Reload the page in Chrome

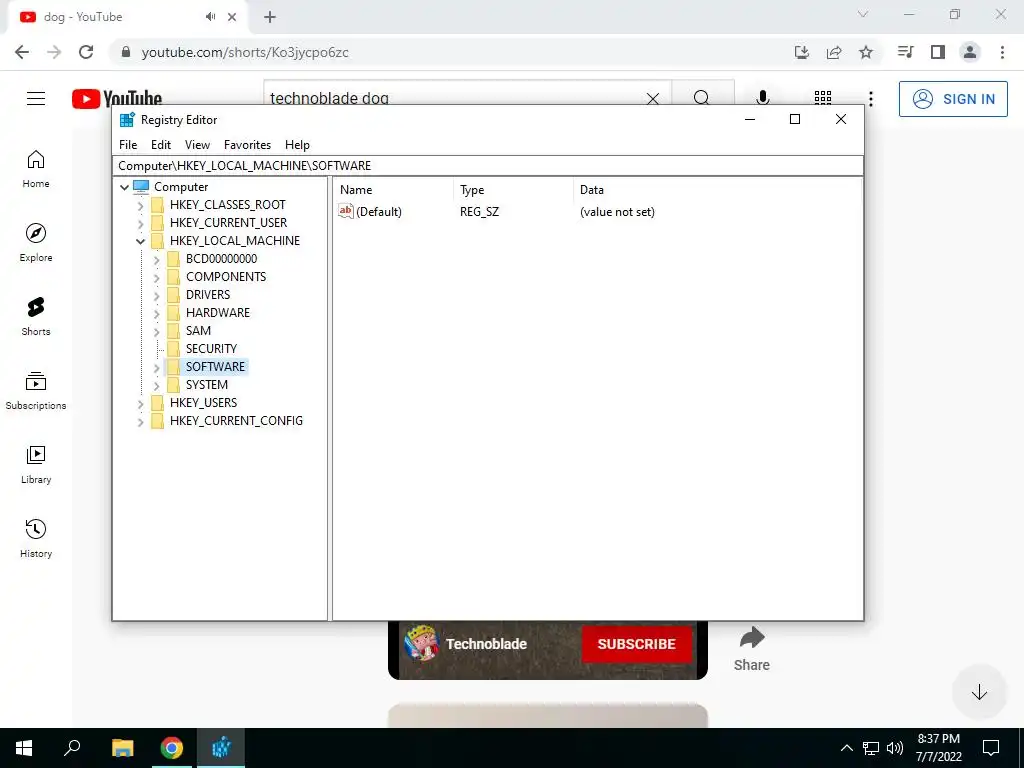click(x=86, y=52)
